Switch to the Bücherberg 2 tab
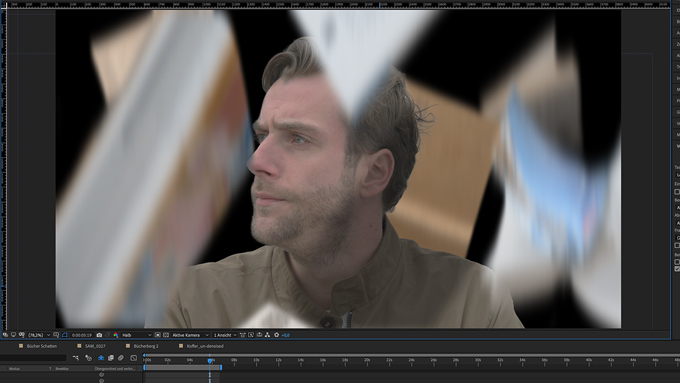 point(146,346)
